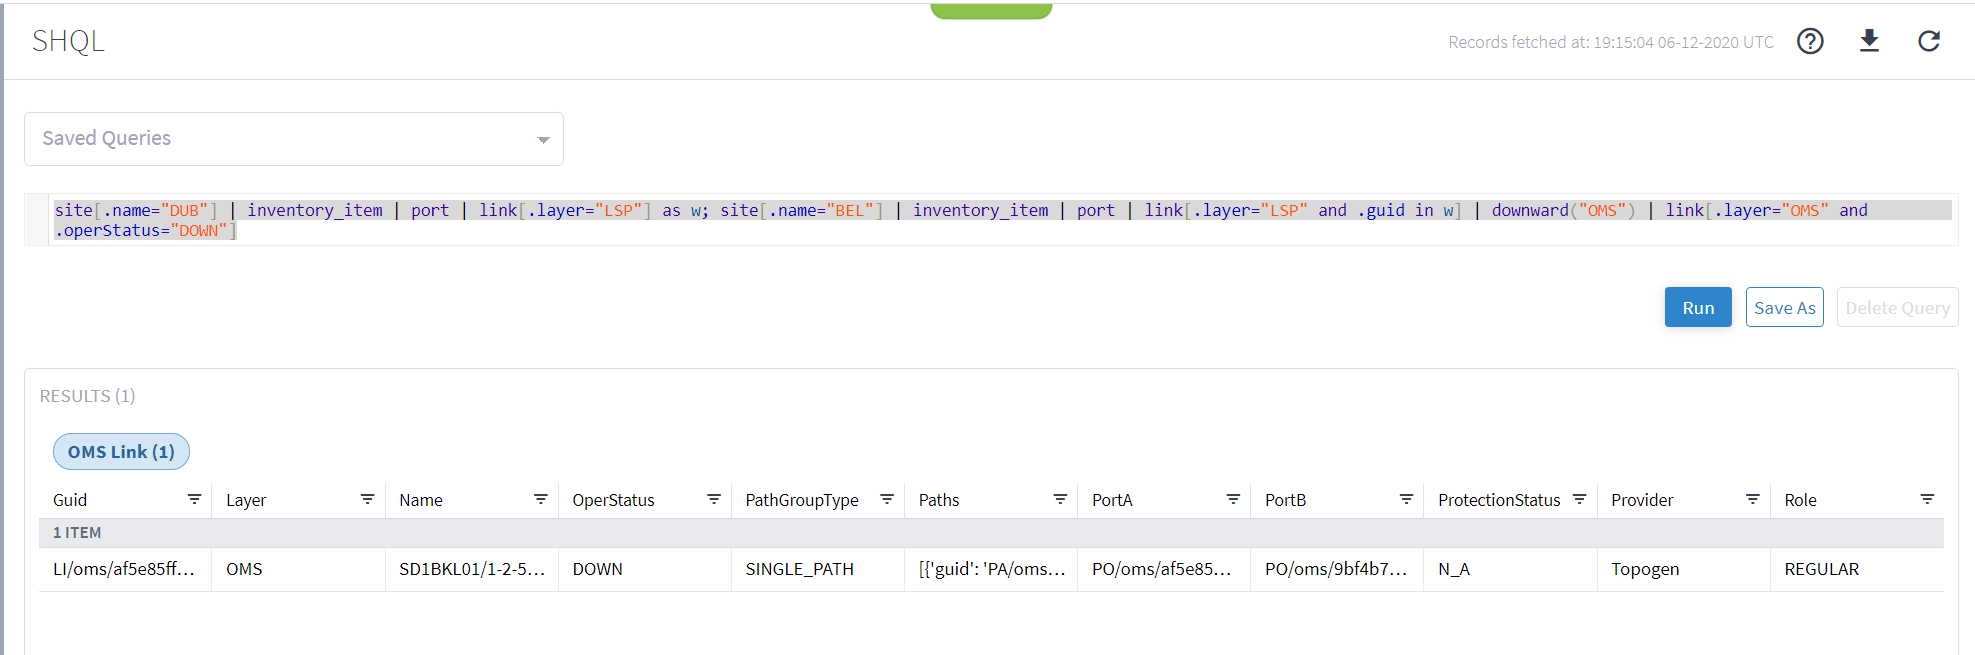The image size is (1975, 655).
Task: Sort by the Role column header
Action: [1800, 500]
